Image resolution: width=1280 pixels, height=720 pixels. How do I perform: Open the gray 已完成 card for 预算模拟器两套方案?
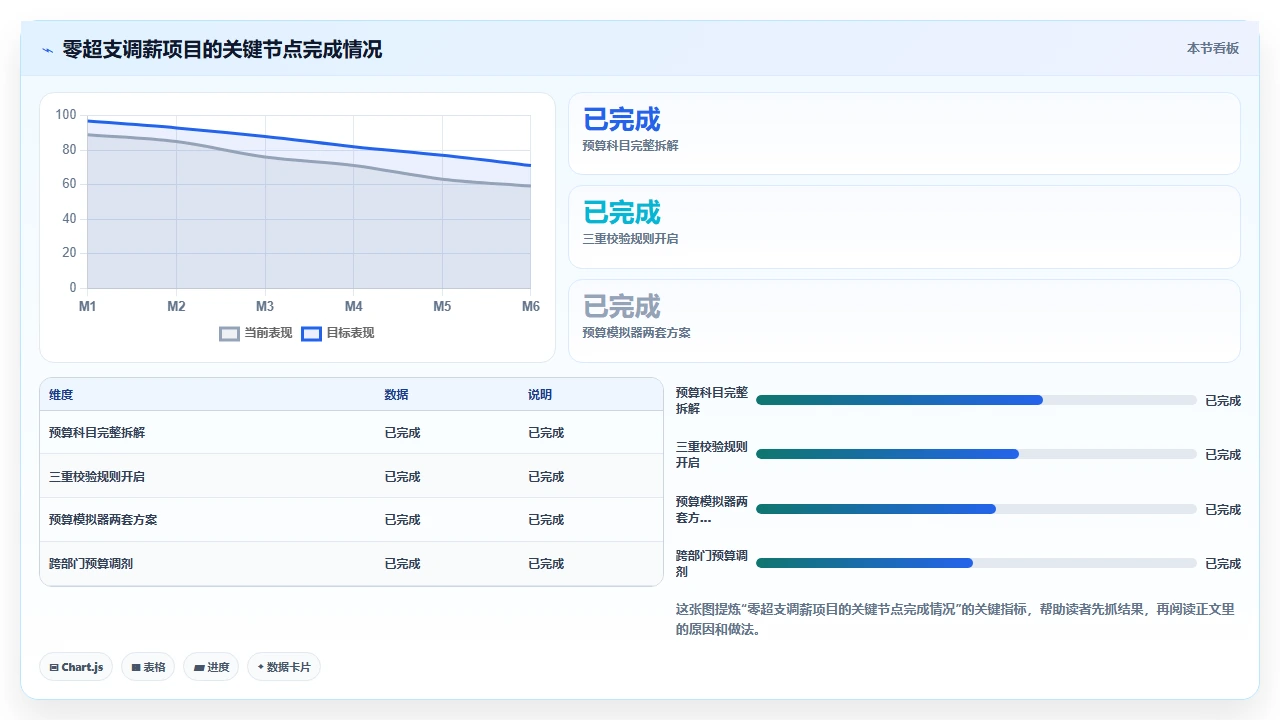pos(904,321)
